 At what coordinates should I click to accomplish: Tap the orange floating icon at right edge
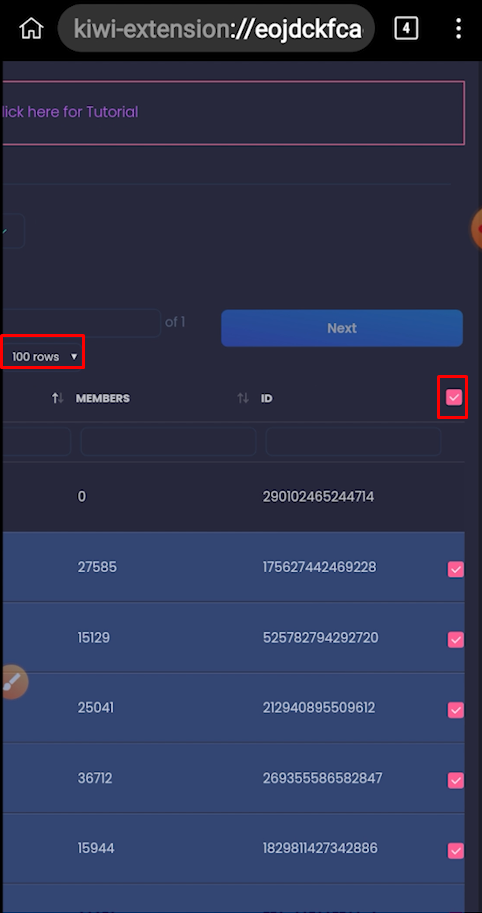477,229
